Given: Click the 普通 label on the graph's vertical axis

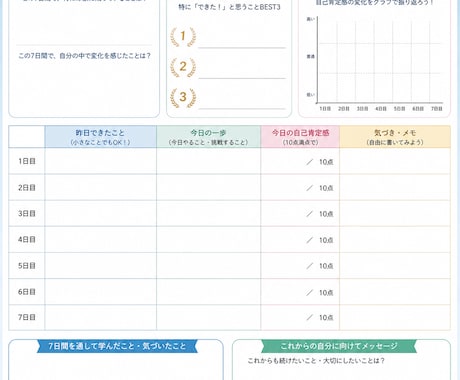Looking at the screenshot, I should pos(310,57).
